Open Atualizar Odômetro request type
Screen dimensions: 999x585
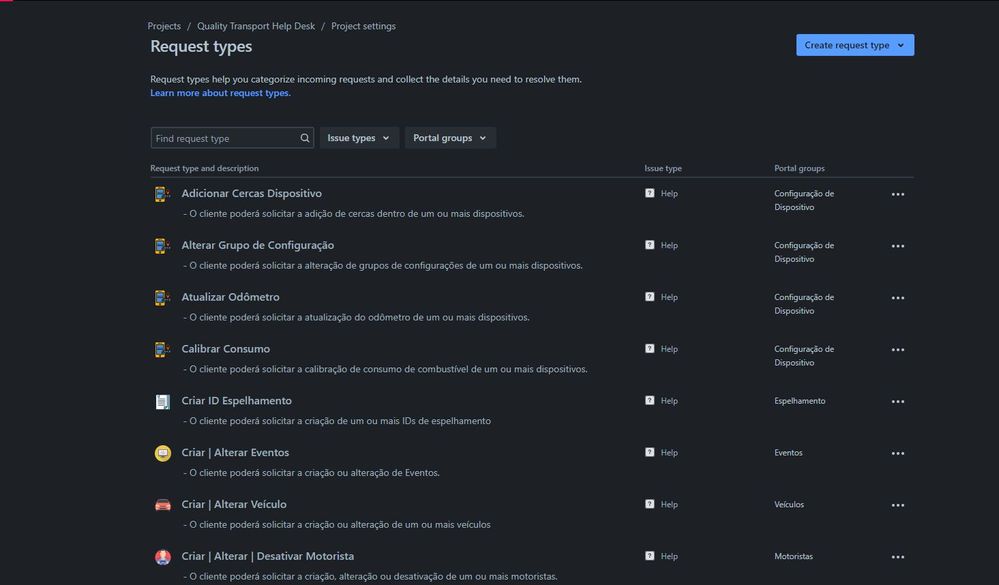[x=230, y=297]
